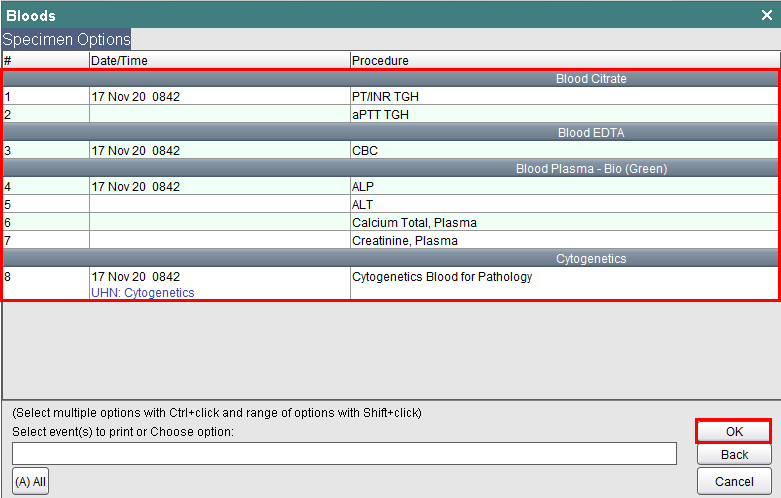Click the Cytogenetics group header
Viewport: 781px width, 498px height.
(x=390, y=258)
